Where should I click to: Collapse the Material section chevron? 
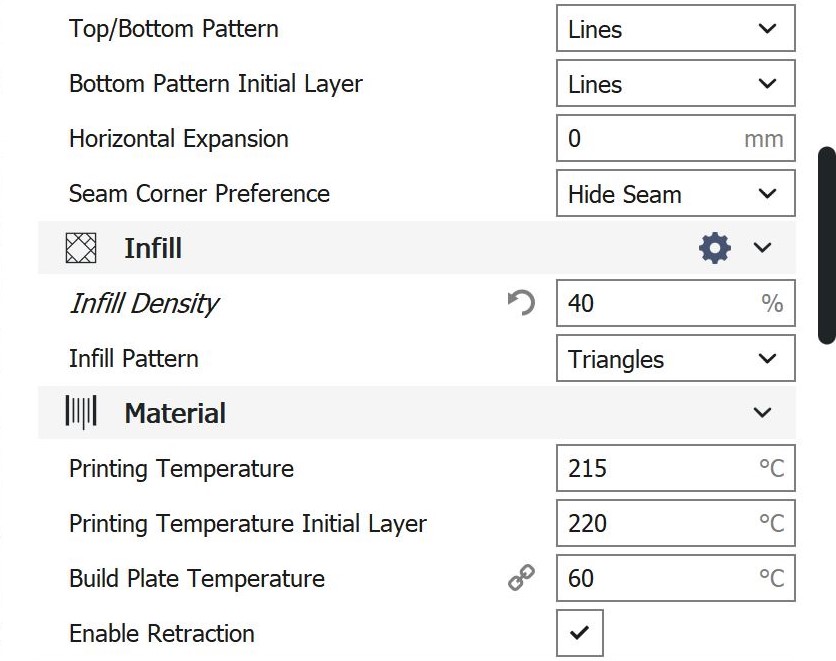coord(763,413)
